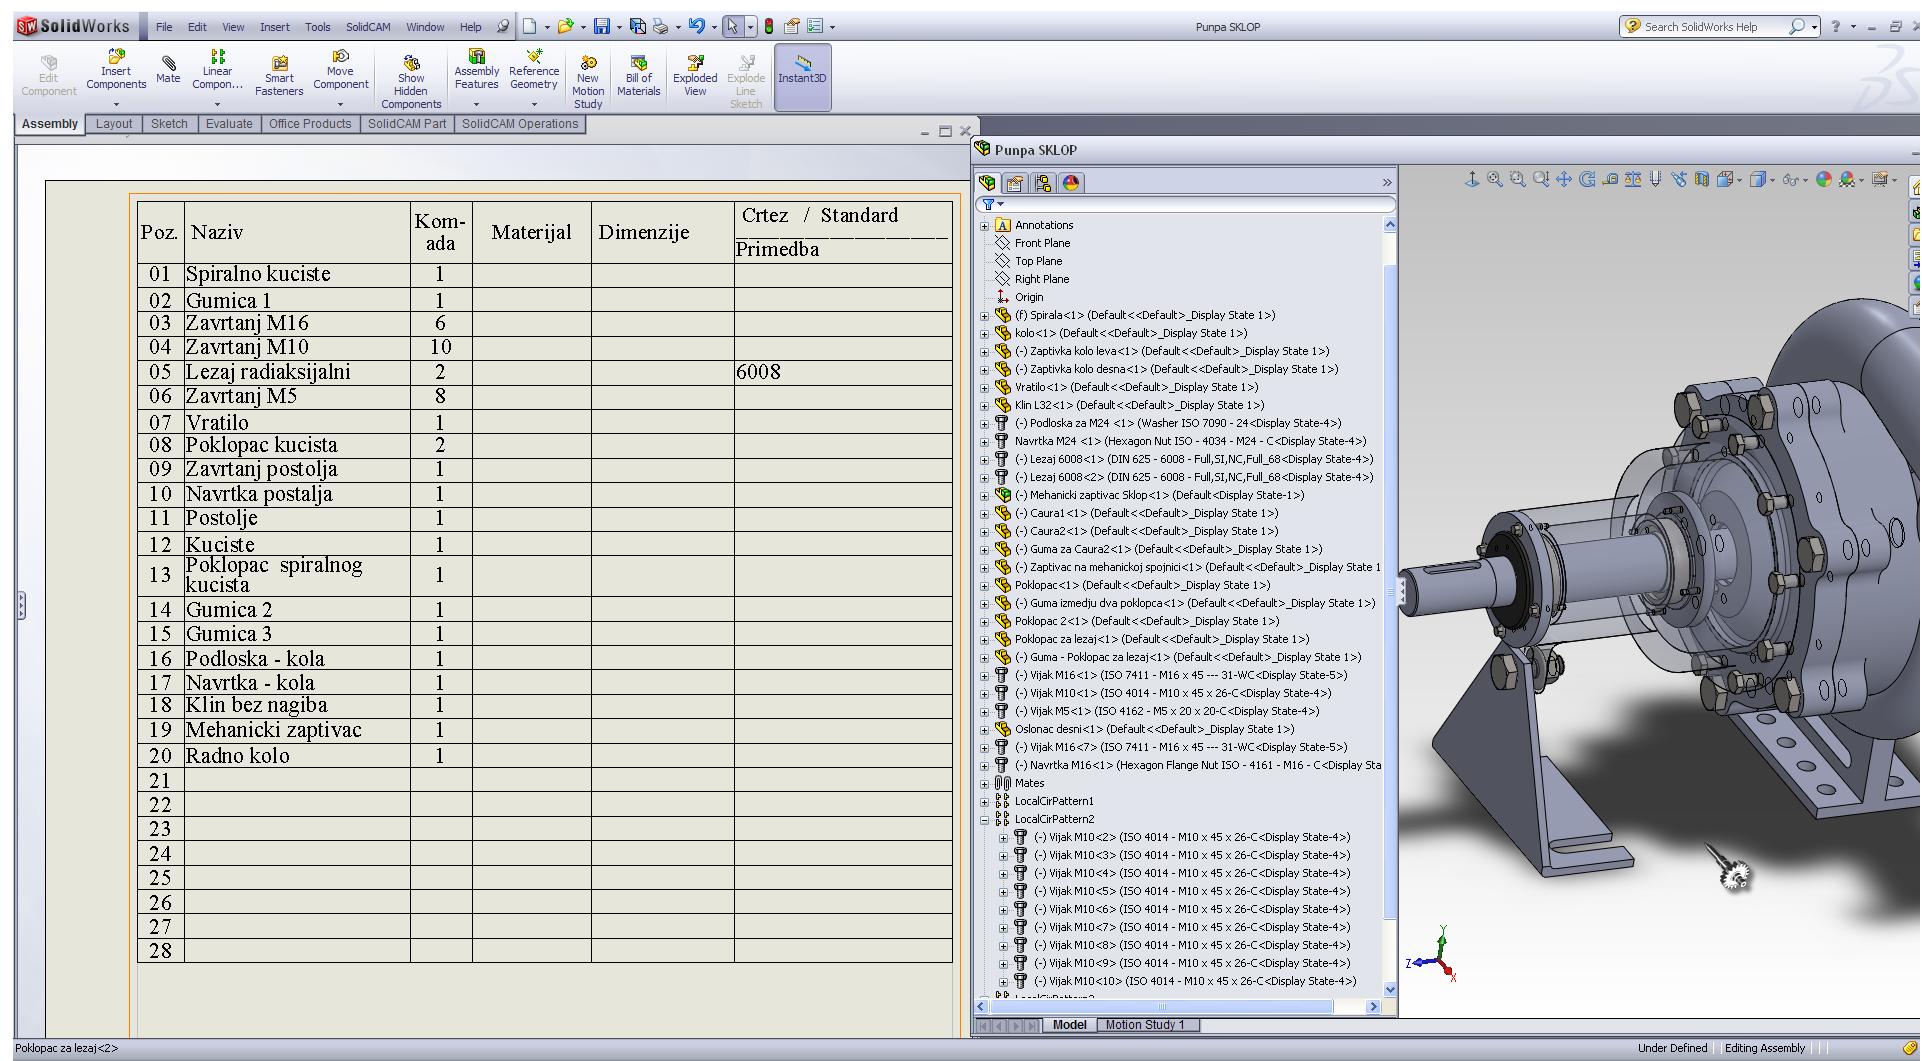Click the Open file icon
Screen dimensions: 1922x1061
pos(566,27)
